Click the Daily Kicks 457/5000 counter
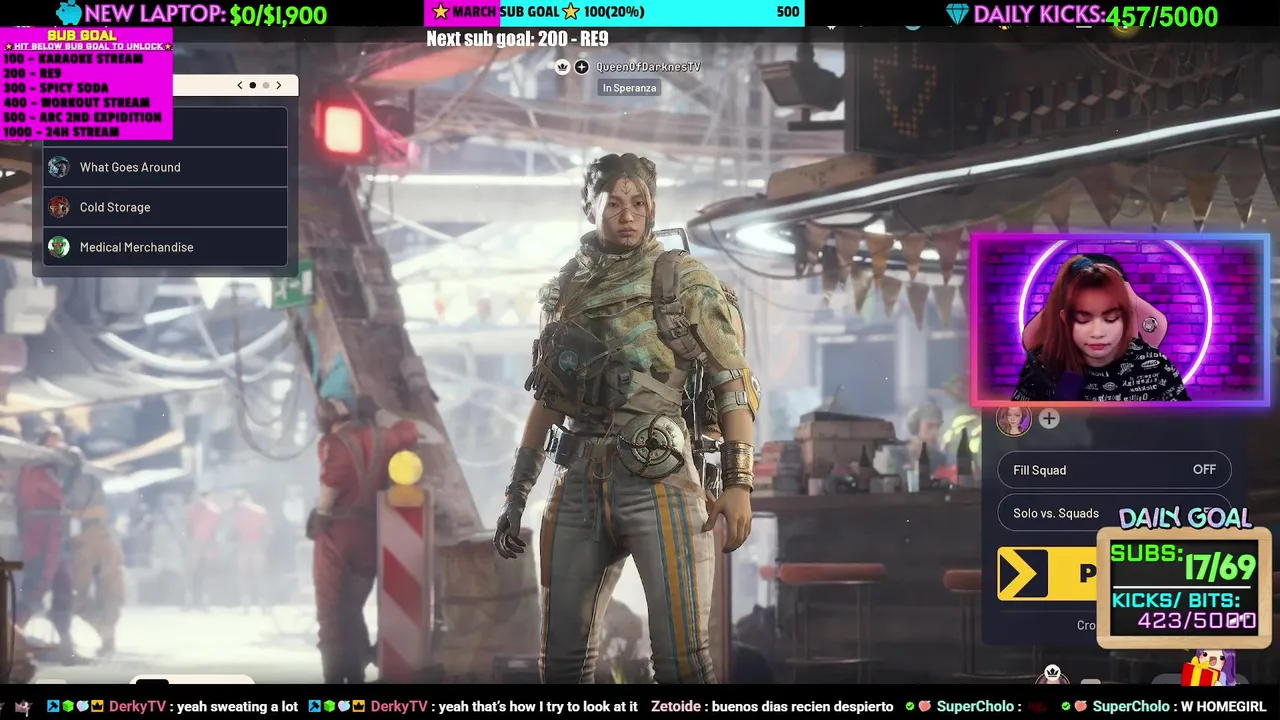 pos(1096,16)
